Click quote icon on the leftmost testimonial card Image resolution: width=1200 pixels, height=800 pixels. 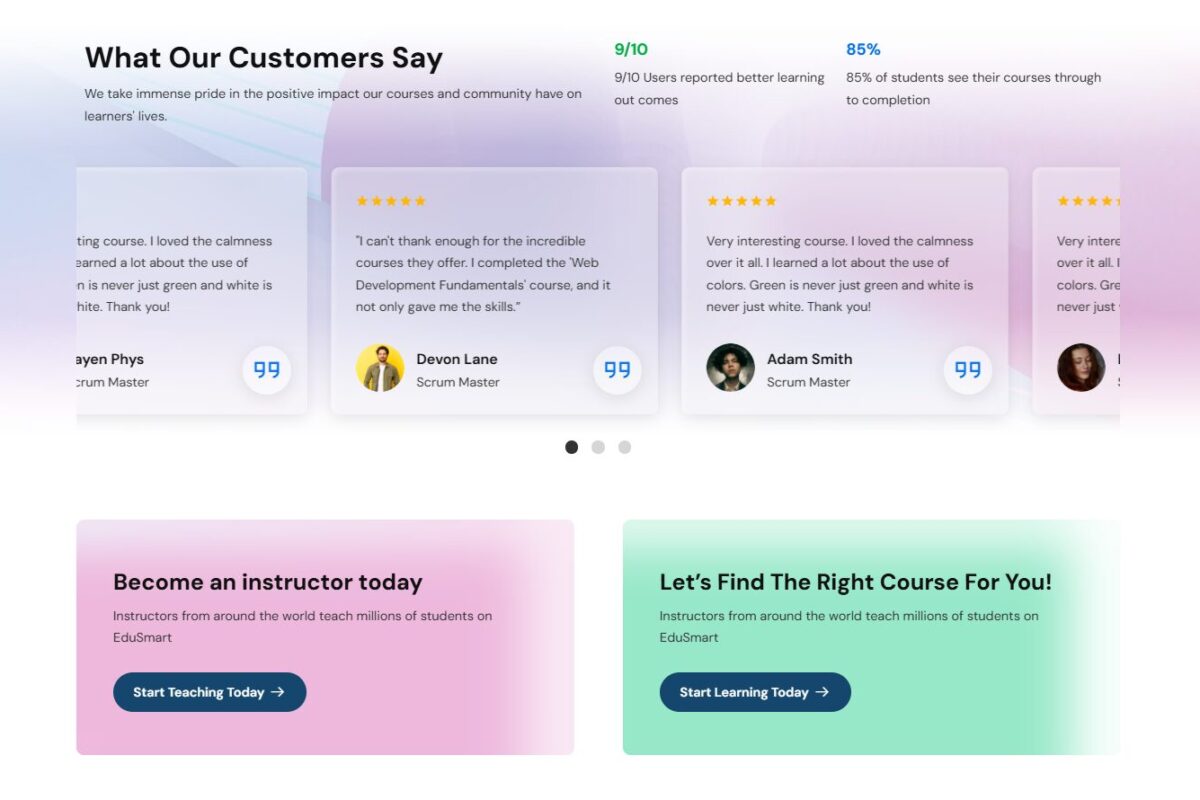[x=266, y=370]
